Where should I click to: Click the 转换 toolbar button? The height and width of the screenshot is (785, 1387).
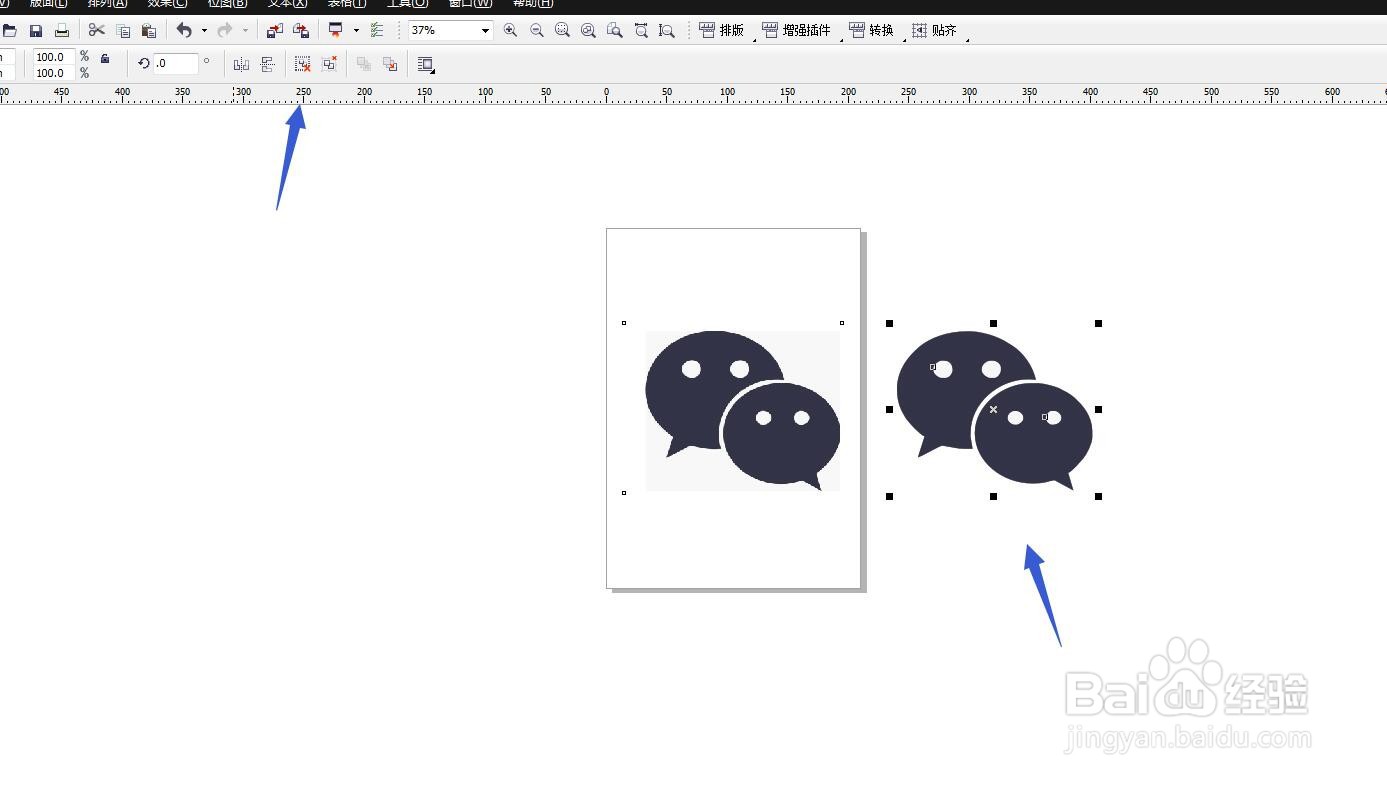click(x=871, y=30)
